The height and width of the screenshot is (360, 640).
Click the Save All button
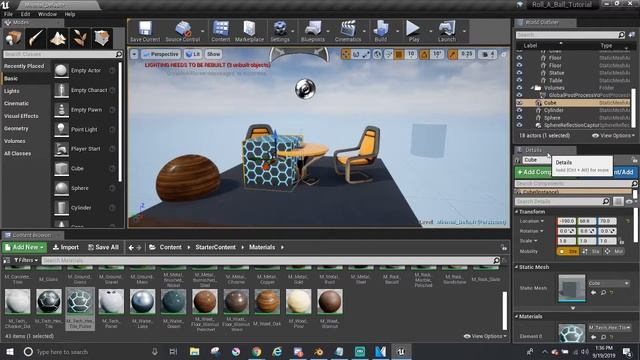[104, 247]
